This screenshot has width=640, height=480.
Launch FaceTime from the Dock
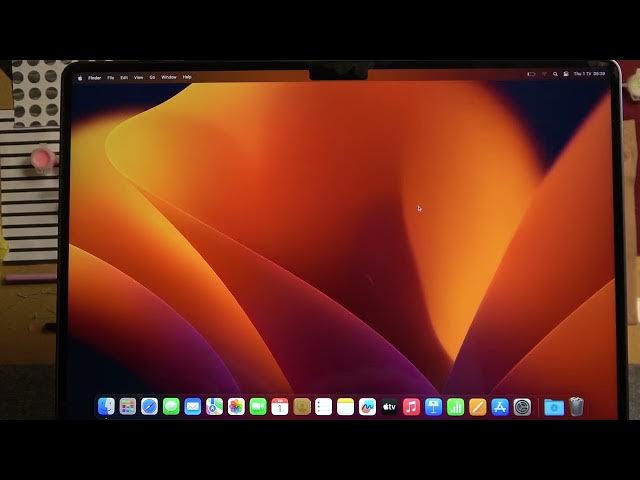pos(258,407)
